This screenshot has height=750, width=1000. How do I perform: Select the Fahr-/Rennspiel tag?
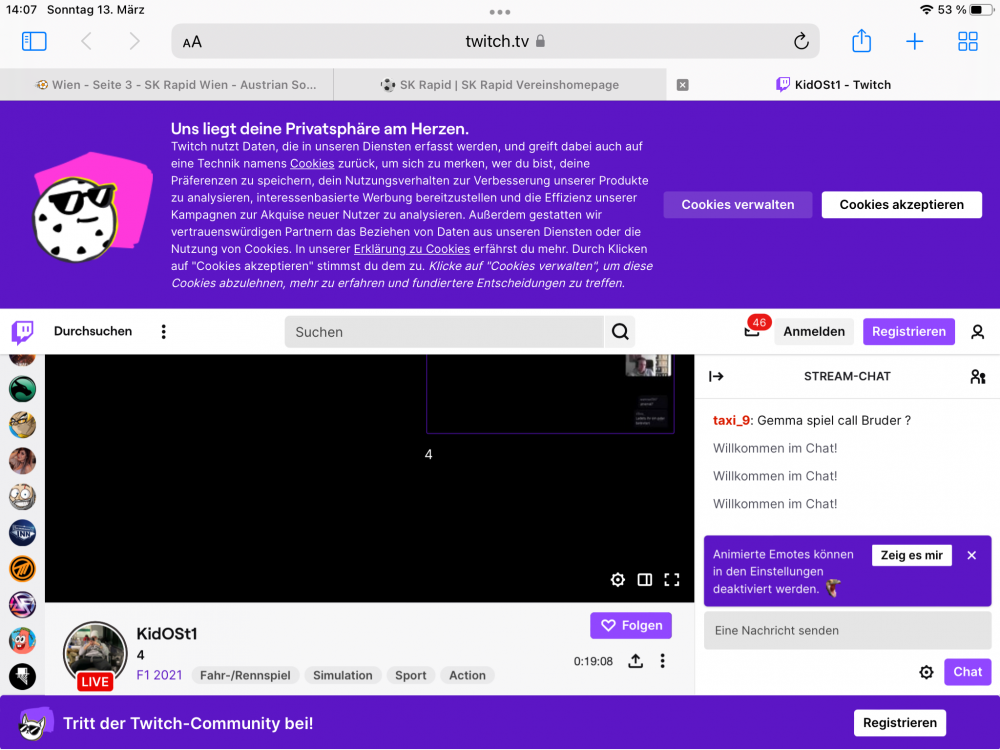245,675
